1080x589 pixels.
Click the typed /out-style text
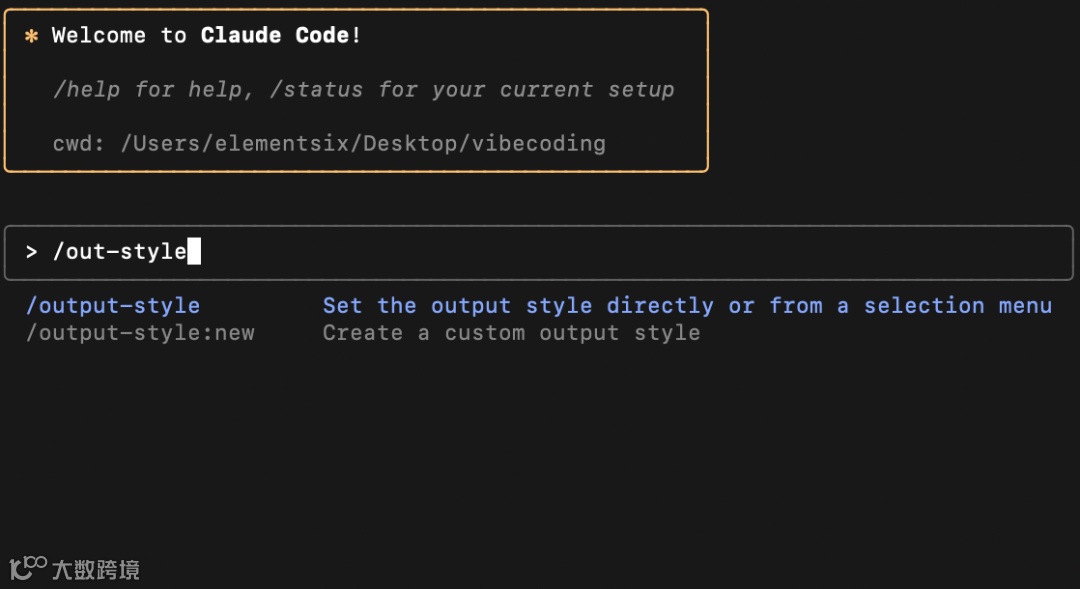[x=119, y=252]
